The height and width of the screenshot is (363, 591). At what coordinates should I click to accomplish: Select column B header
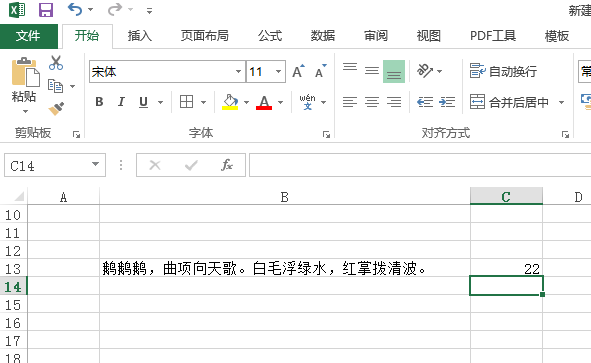pyautogui.click(x=285, y=196)
